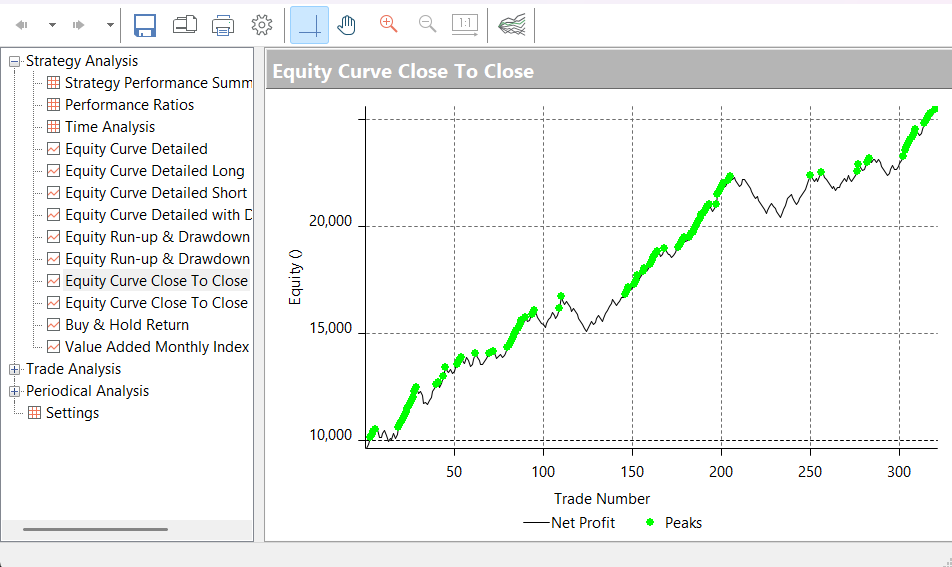Image resolution: width=952 pixels, height=567 pixels.
Task: Click the 250 x-axis label
Action: pos(810,472)
